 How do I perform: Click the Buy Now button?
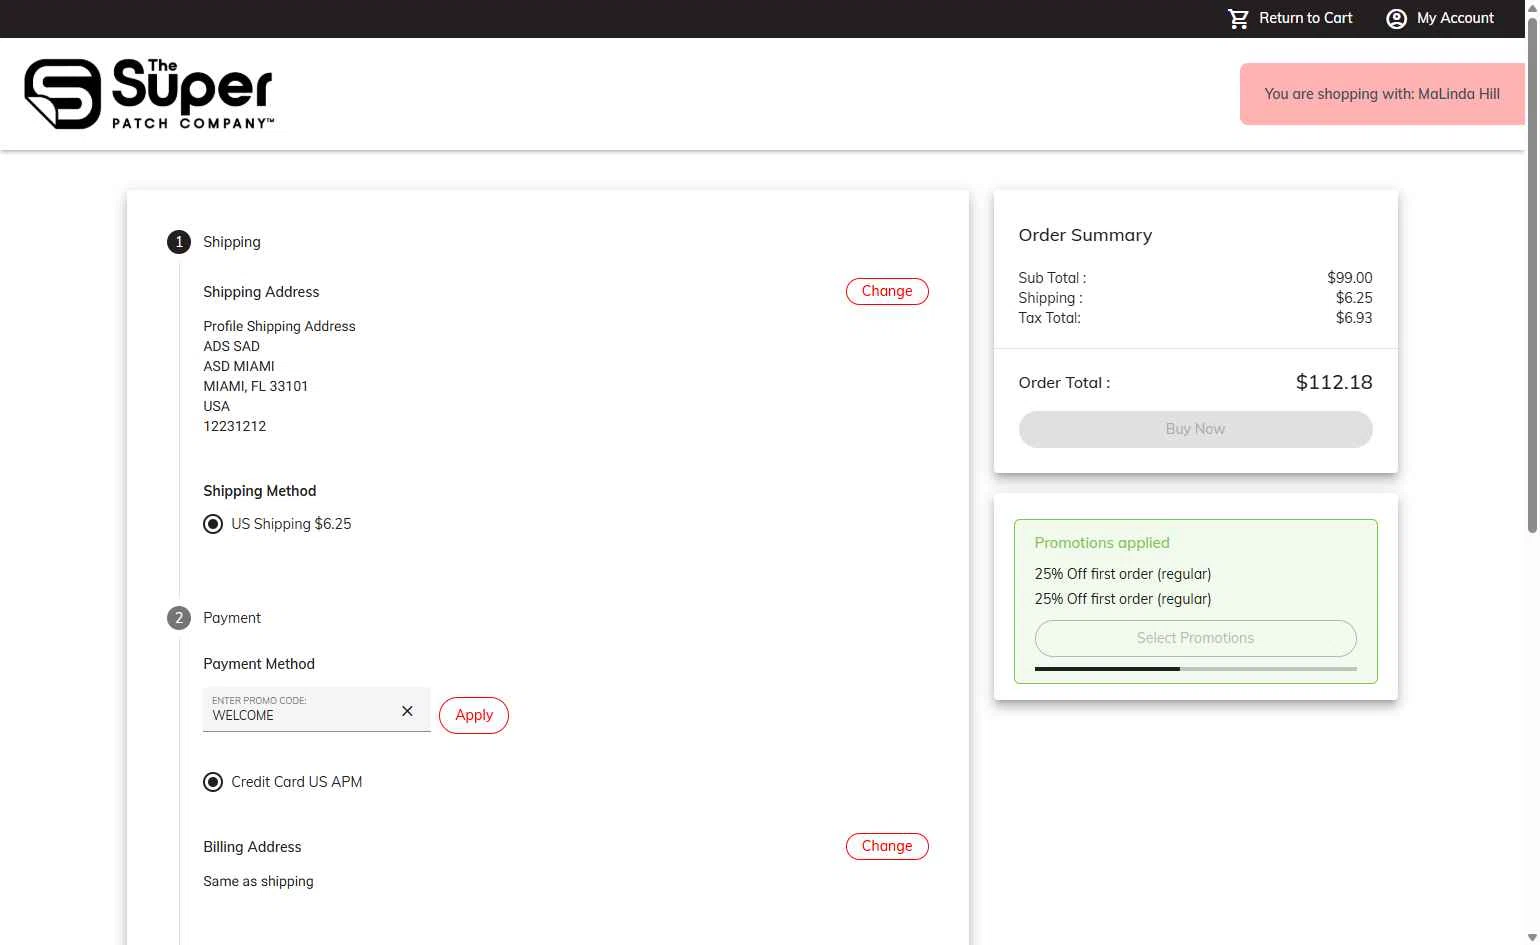[x=1195, y=429]
